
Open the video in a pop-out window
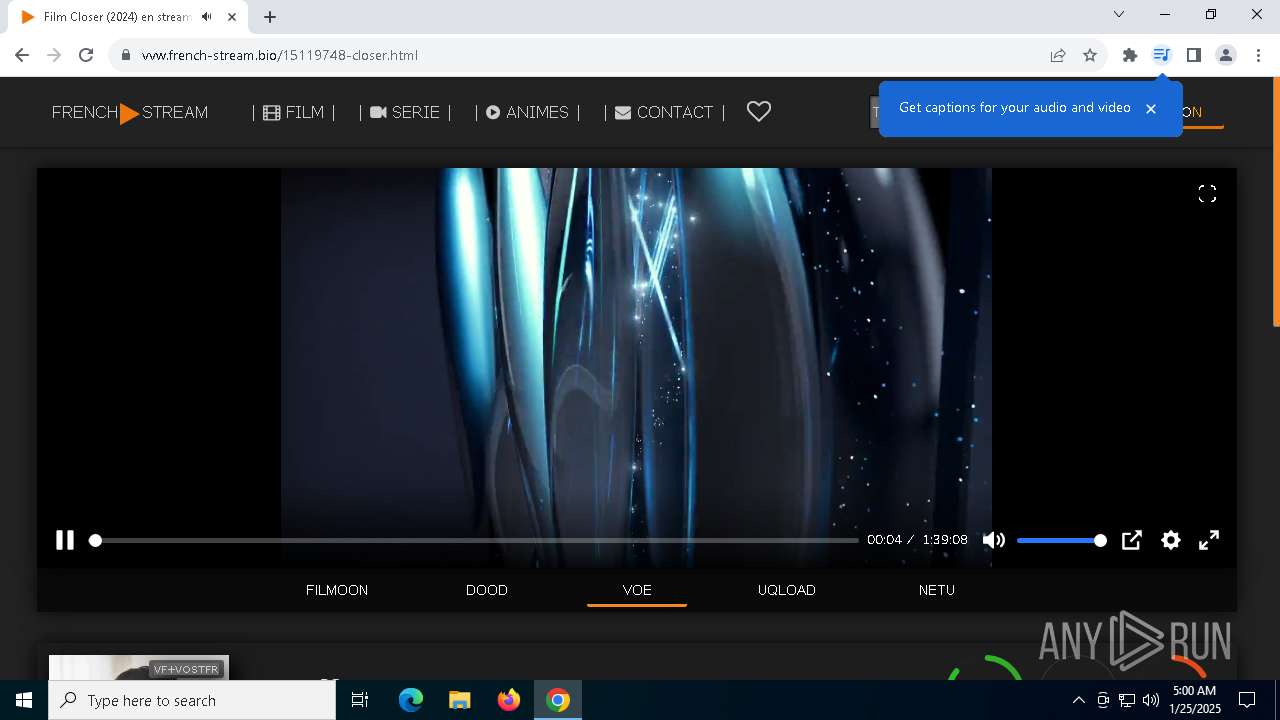click(1131, 540)
